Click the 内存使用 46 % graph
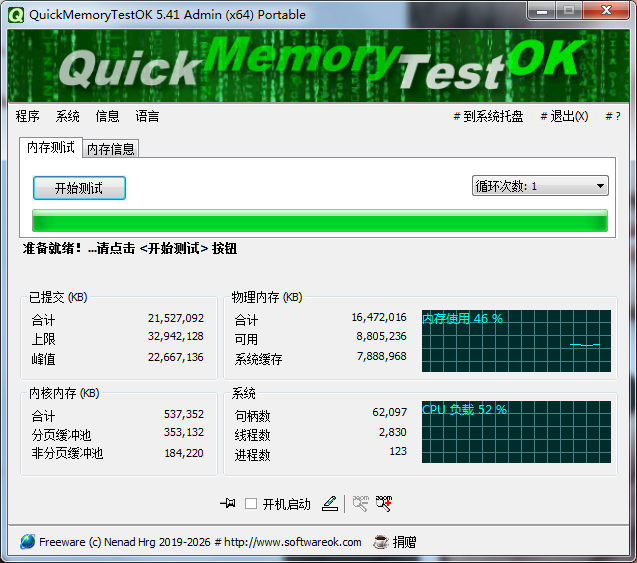This screenshot has width=637, height=563. [516, 341]
